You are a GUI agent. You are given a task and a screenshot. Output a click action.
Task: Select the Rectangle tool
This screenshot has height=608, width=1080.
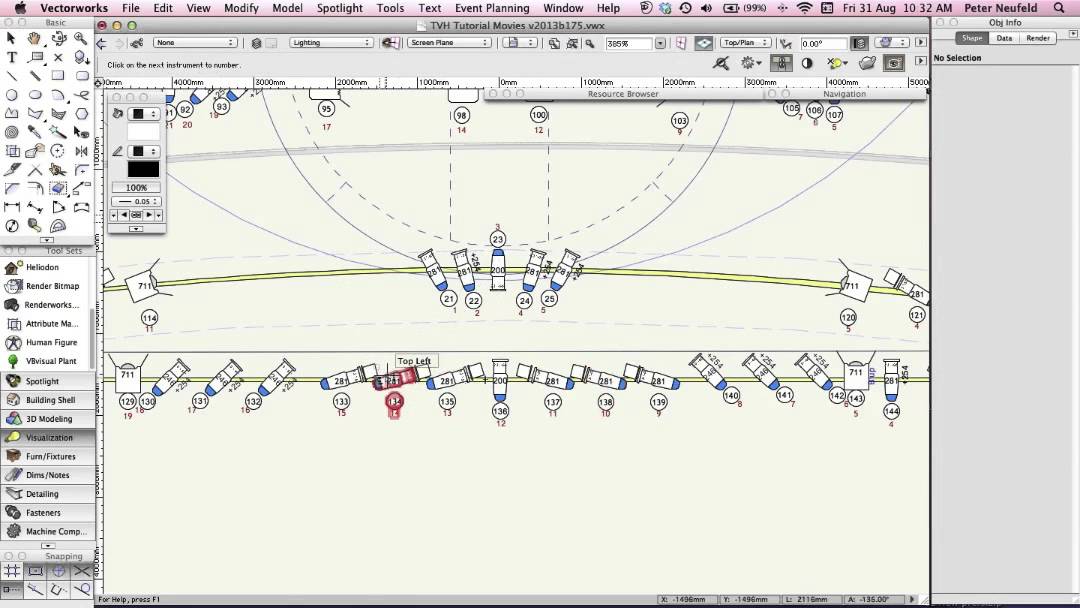(58, 76)
